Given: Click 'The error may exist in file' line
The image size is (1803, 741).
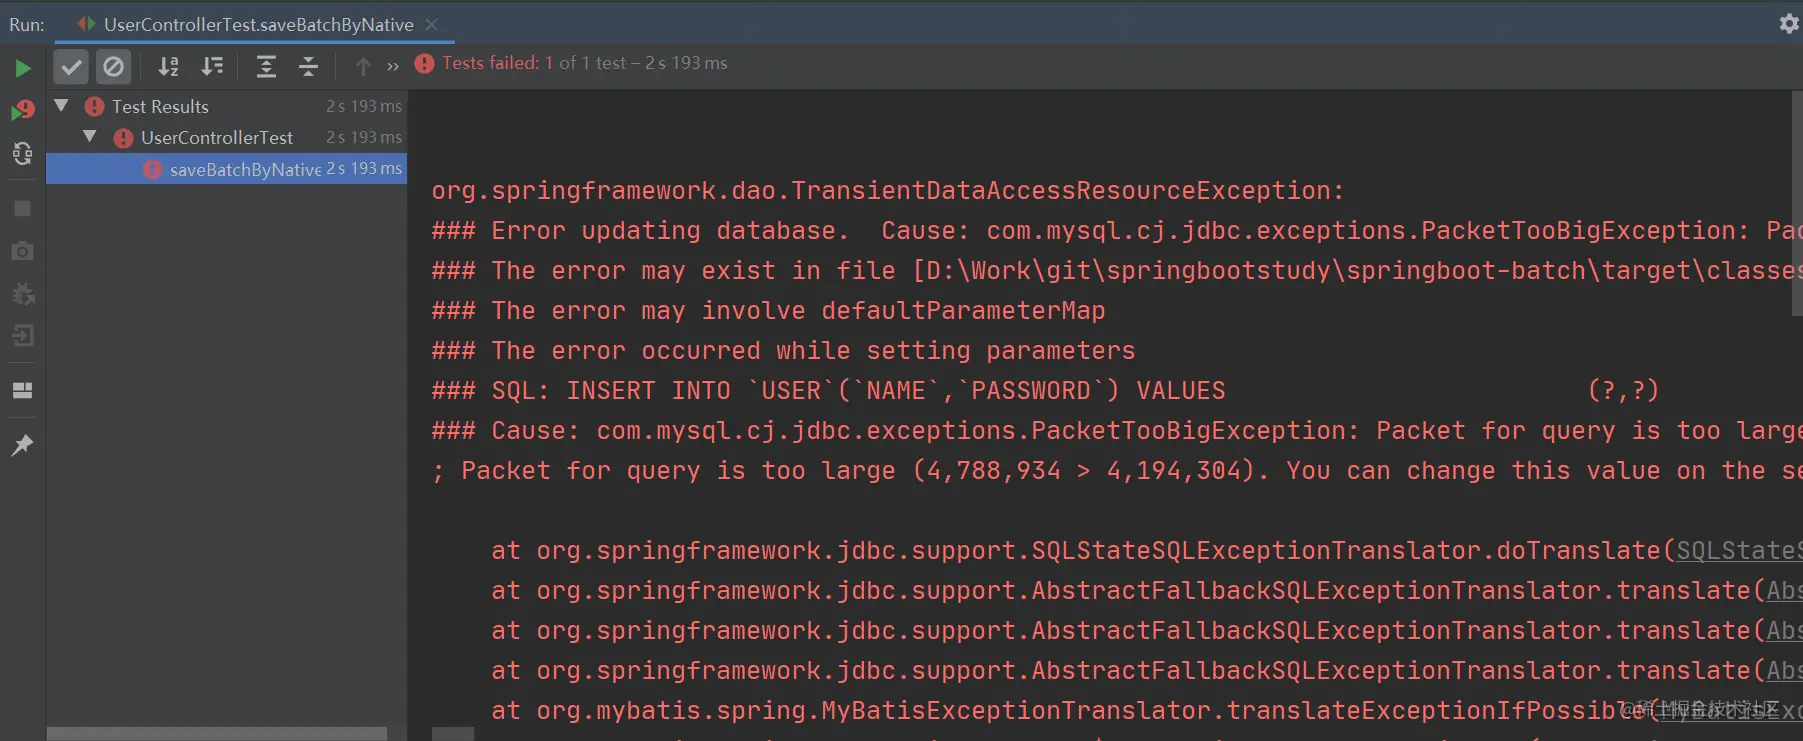Looking at the screenshot, I should [1117, 270].
